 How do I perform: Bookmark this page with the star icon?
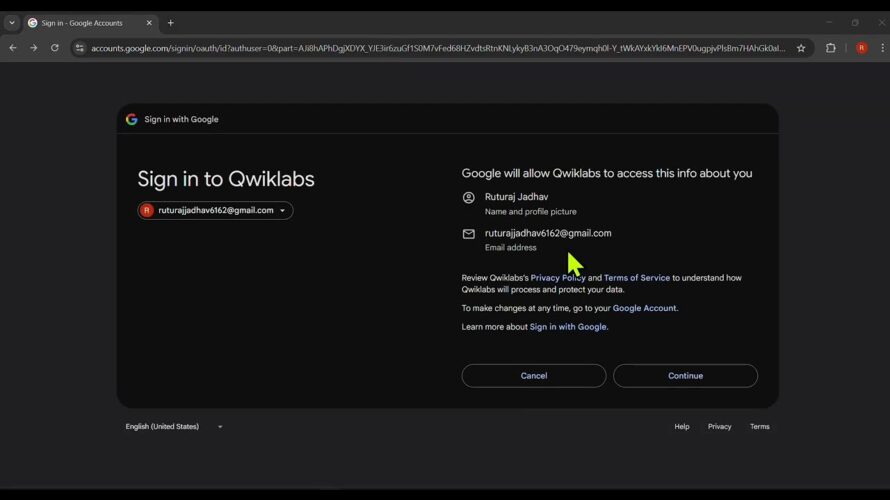click(801, 48)
